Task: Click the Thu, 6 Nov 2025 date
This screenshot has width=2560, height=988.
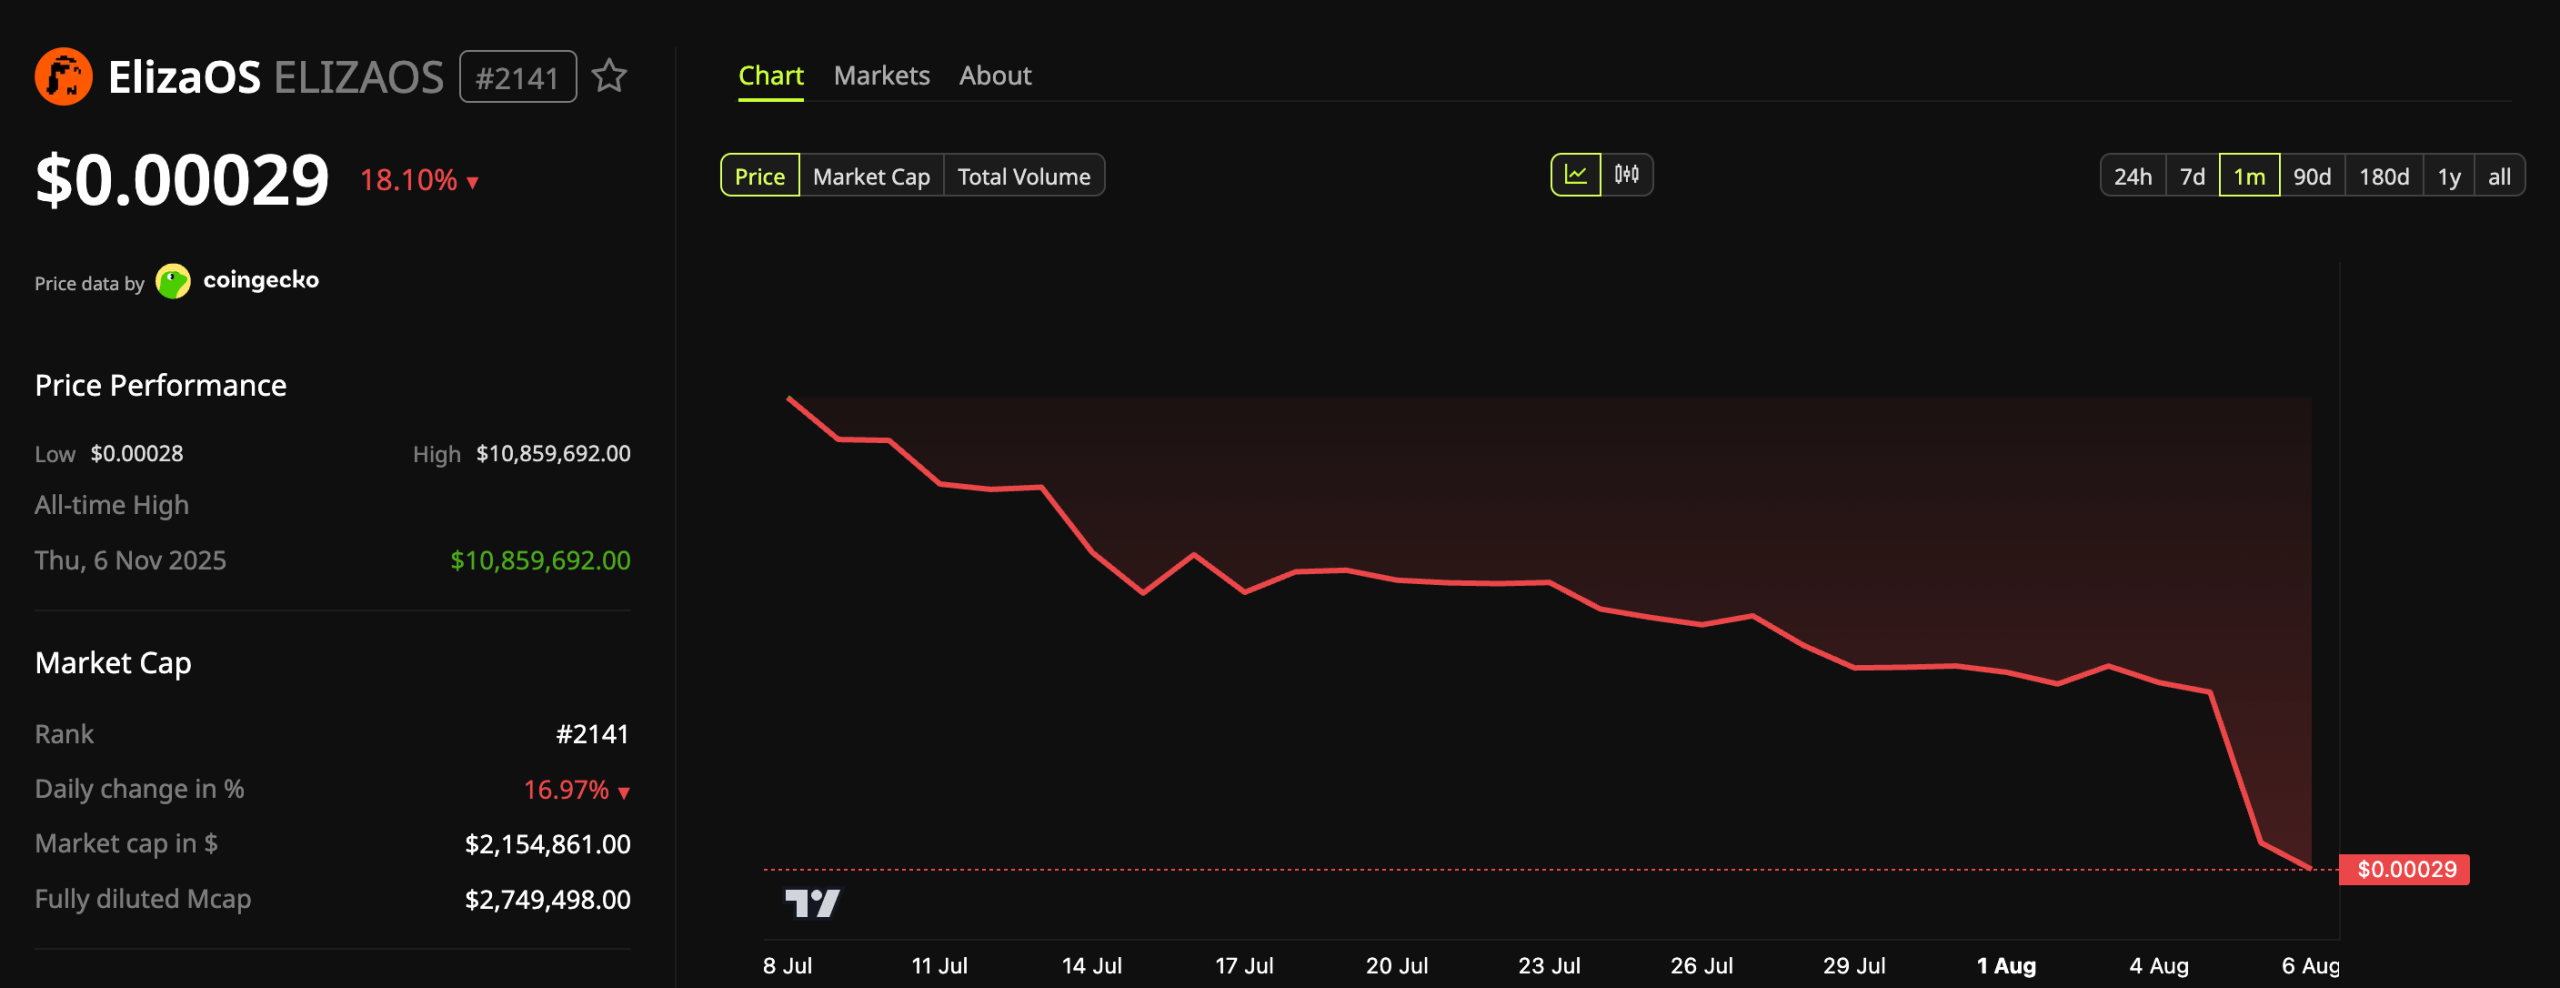Action: [130, 560]
